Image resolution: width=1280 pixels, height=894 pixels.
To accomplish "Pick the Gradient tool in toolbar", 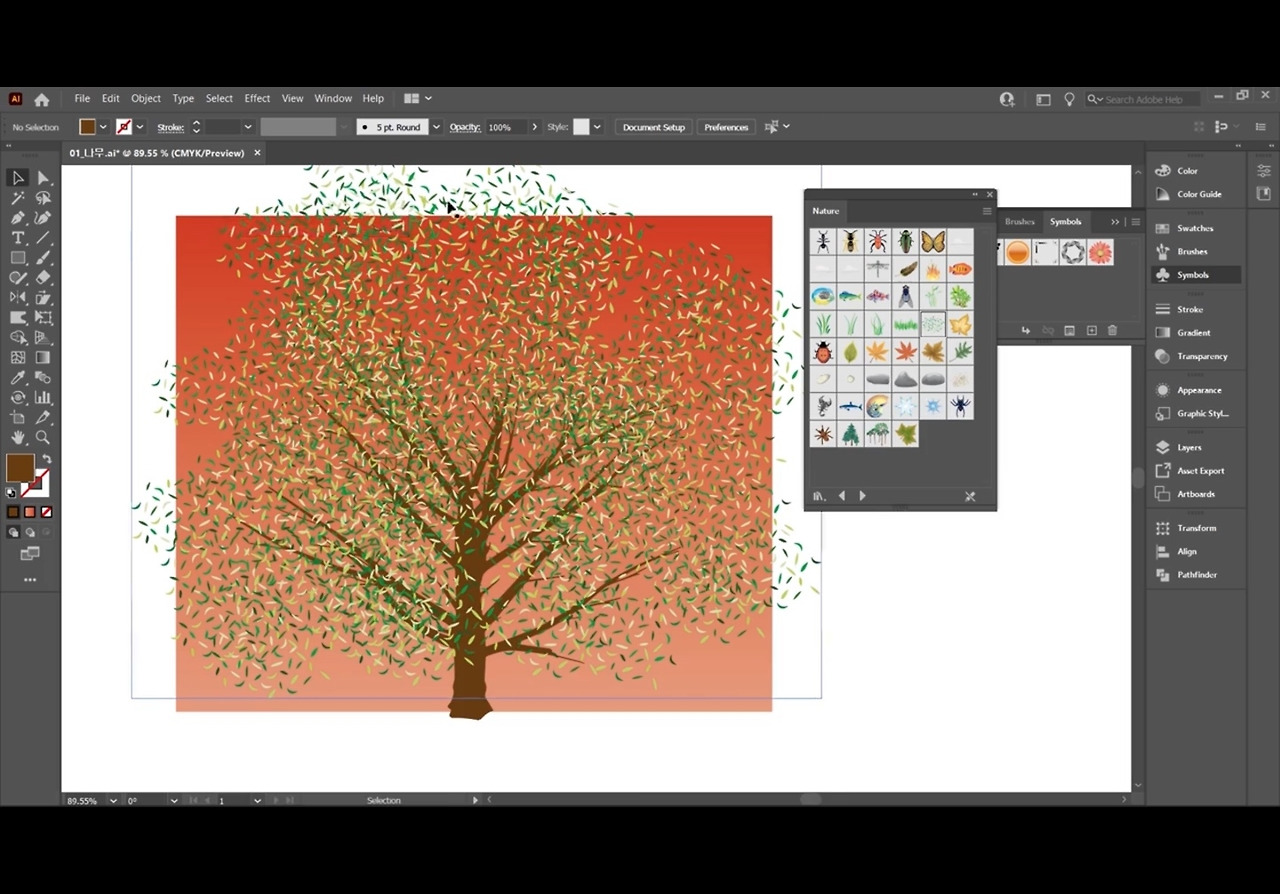I will 43,358.
